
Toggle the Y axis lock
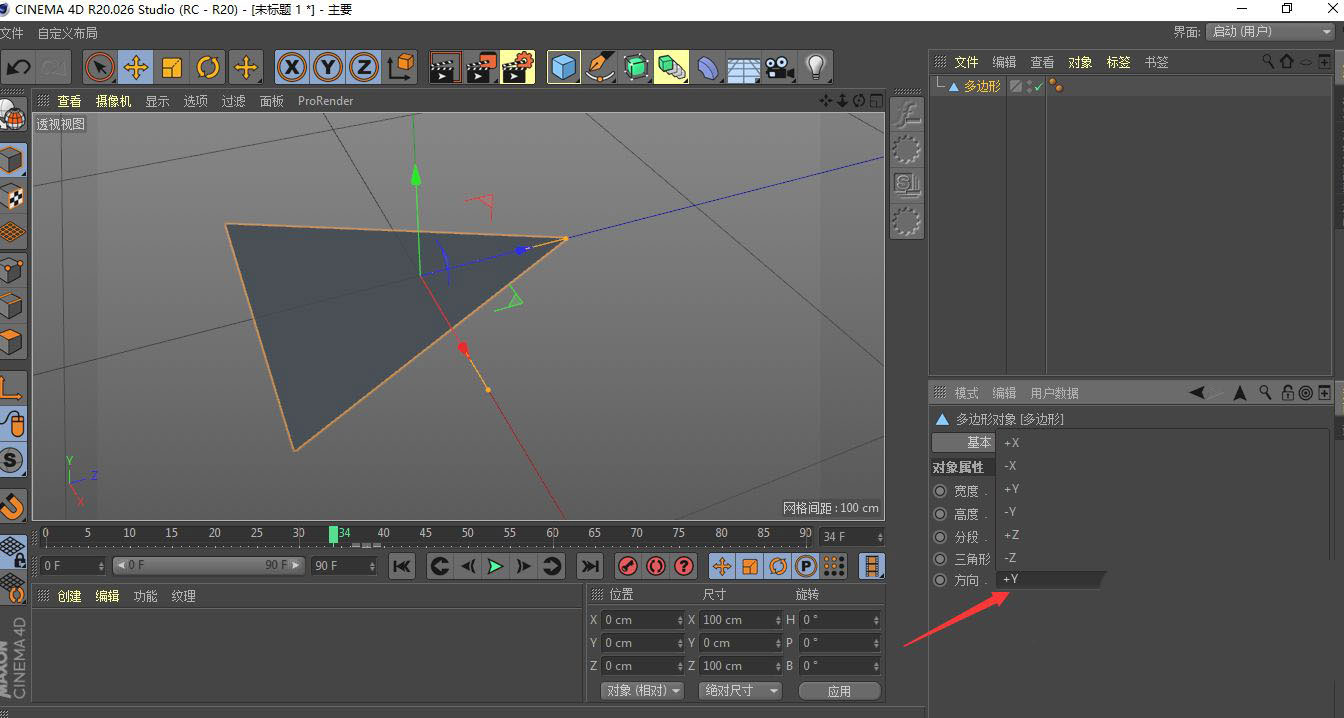coord(327,67)
